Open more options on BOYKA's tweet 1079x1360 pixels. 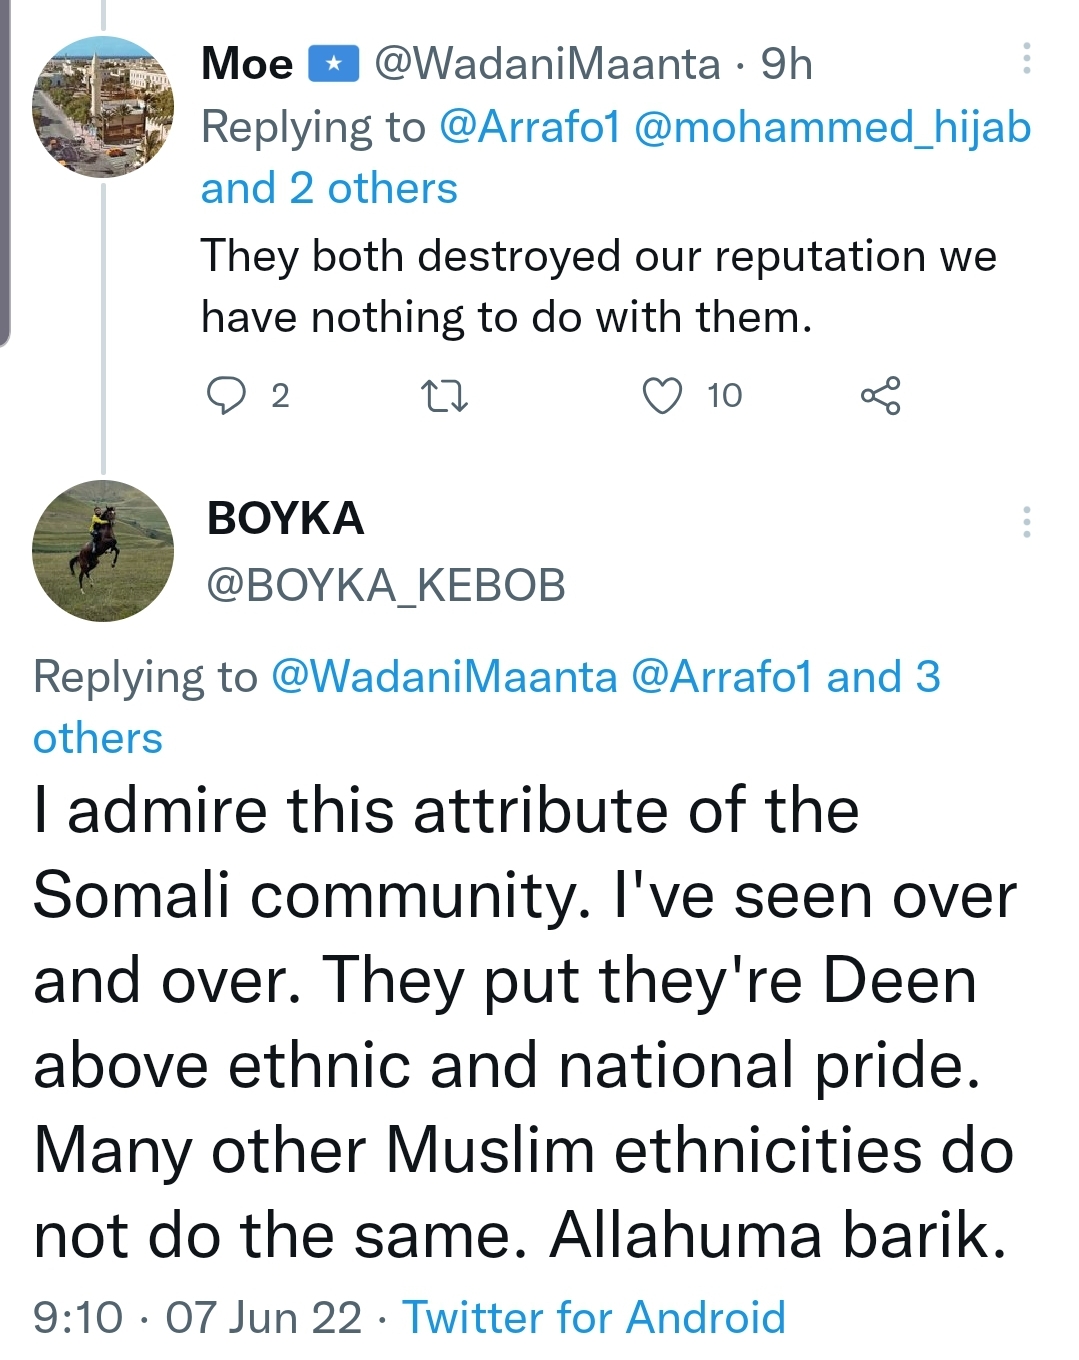(x=1026, y=522)
